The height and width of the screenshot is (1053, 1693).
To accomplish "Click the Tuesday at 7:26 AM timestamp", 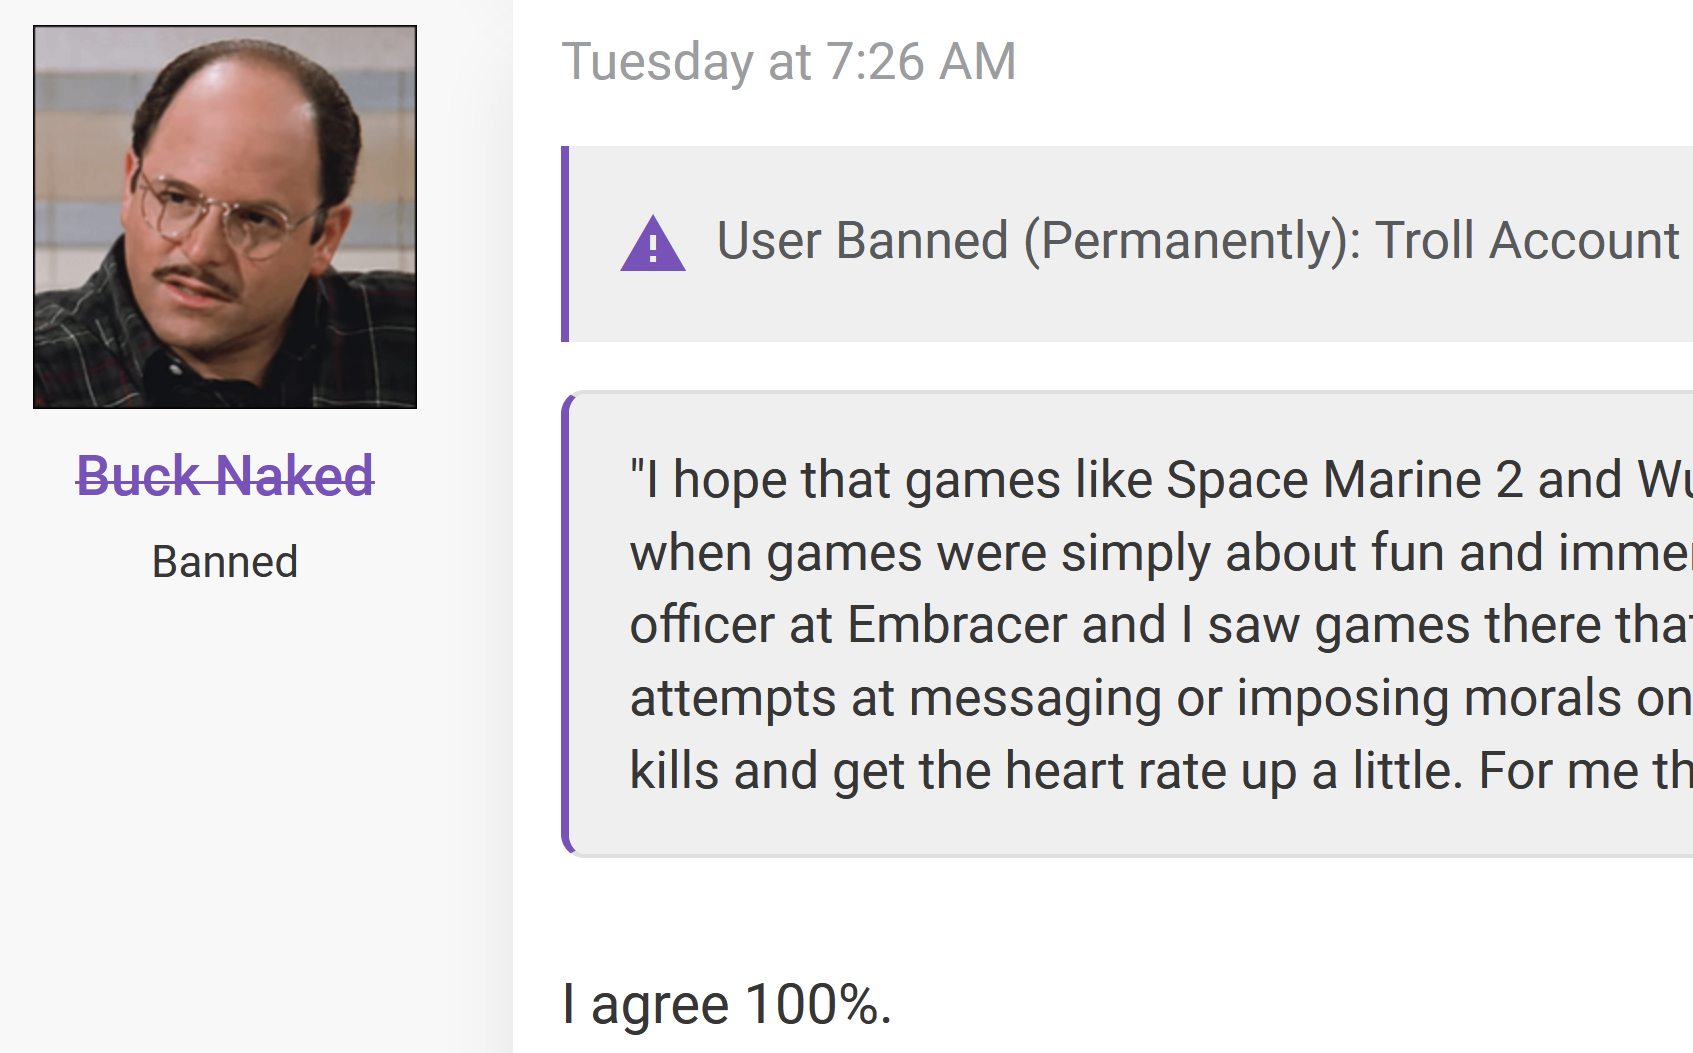I will 789,61.
